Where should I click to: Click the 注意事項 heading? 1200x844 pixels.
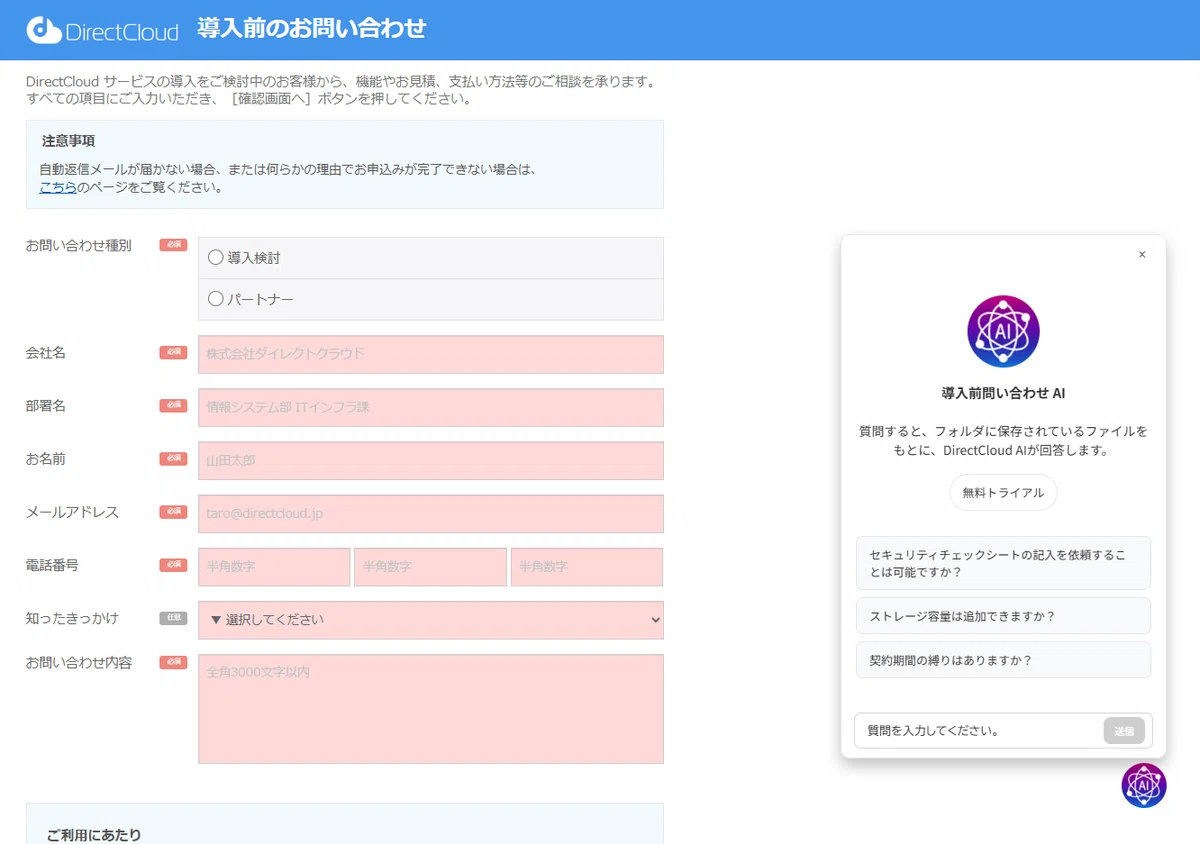pos(68,141)
